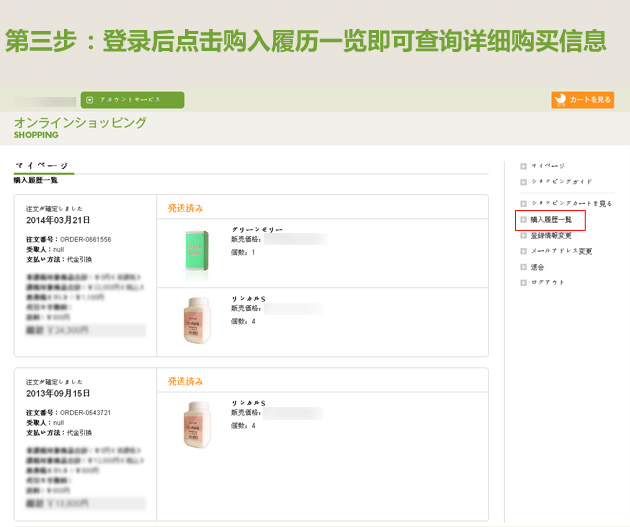Click the bullet icon beside 購入履歴一覧
Viewport: 630px width, 527px height.
[x=523, y=218]
